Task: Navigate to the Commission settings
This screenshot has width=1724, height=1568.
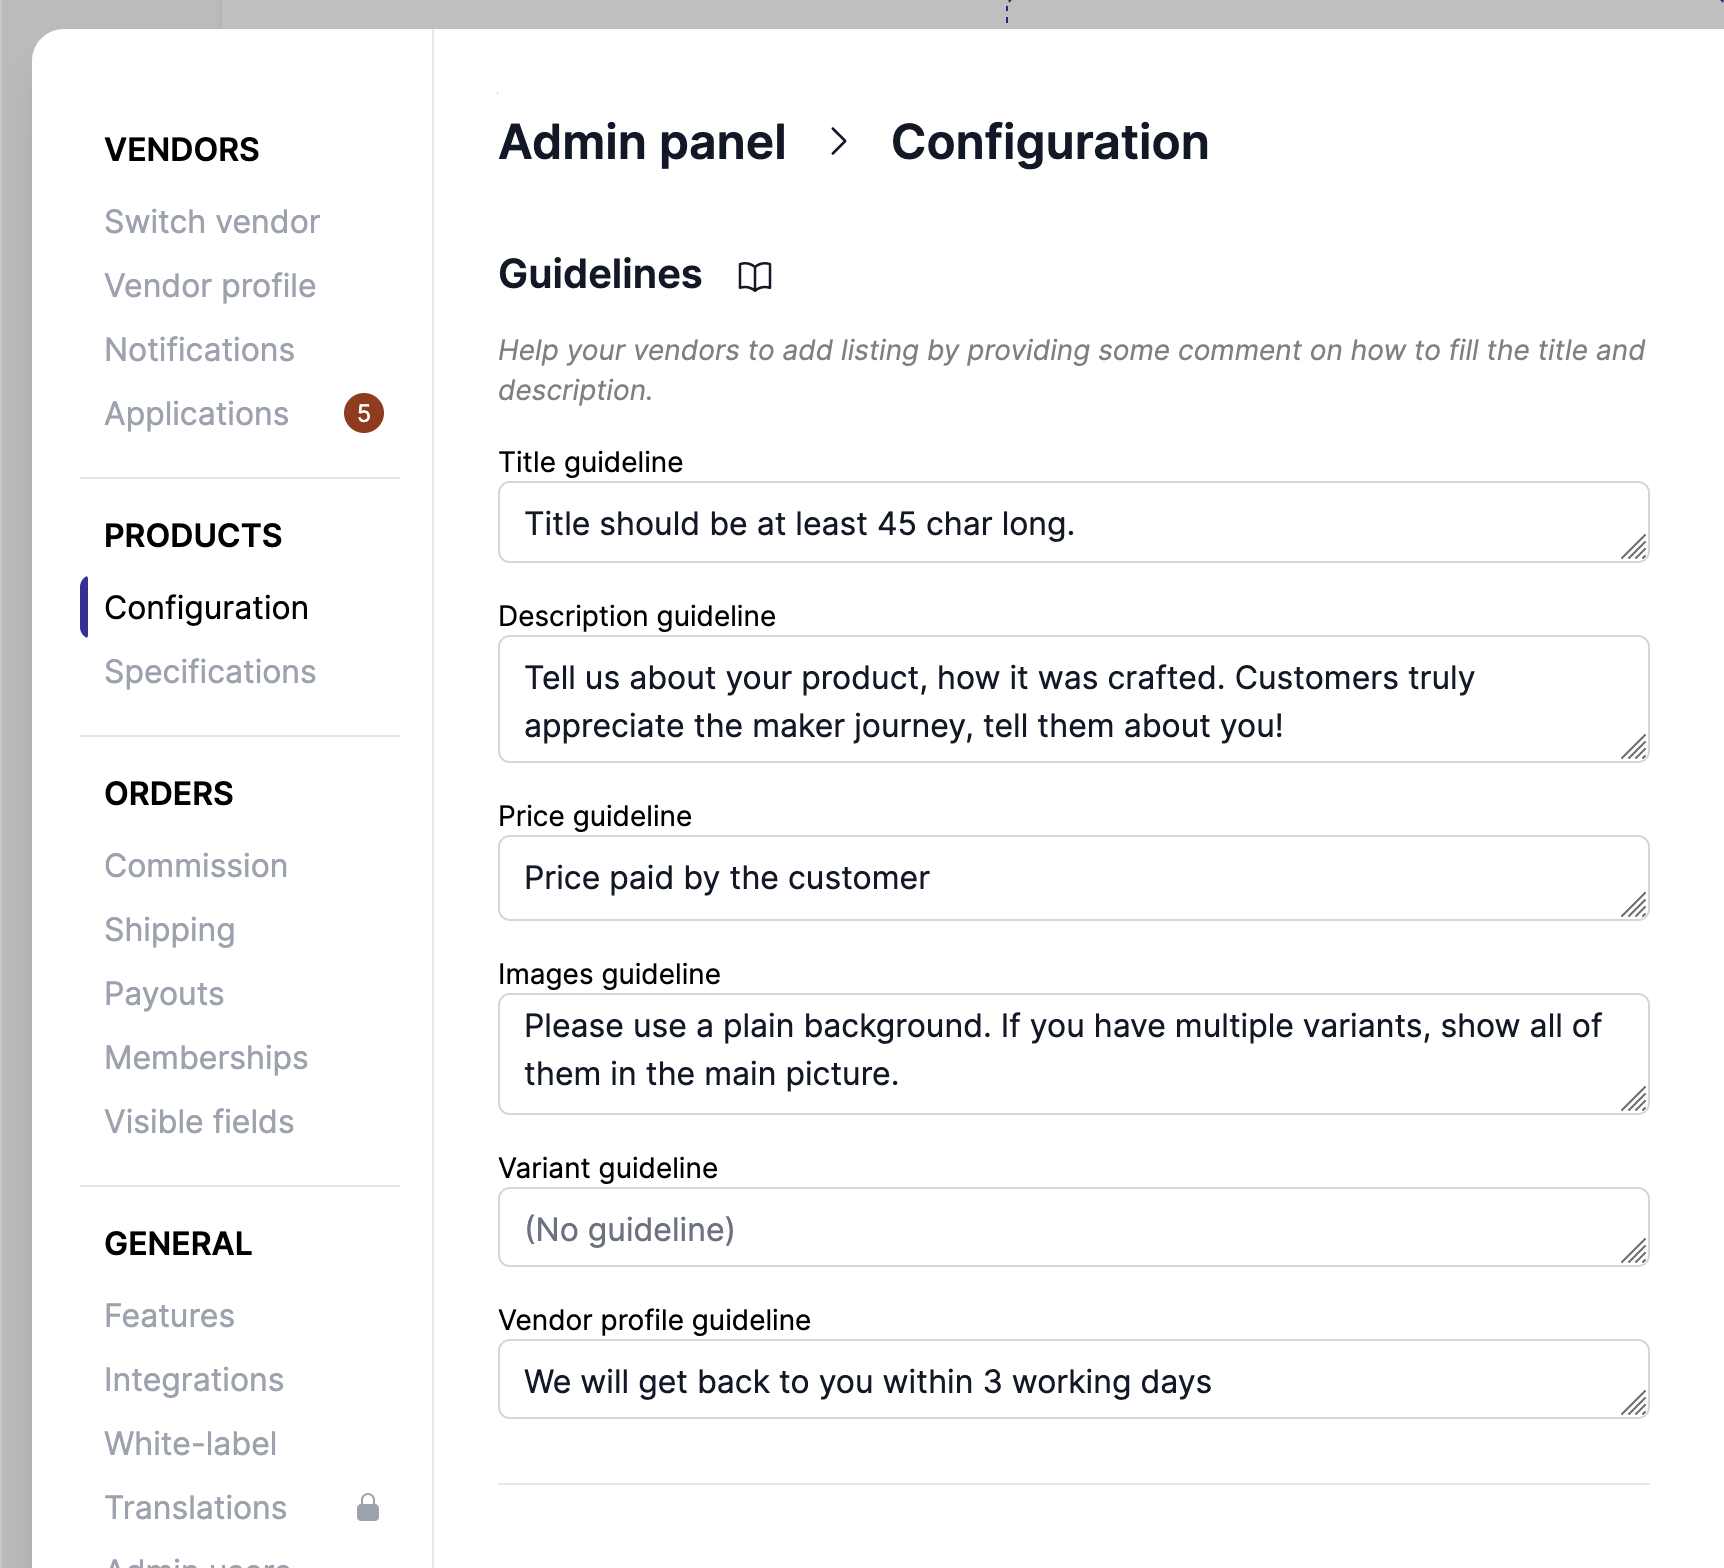Action: coord(196,866)
